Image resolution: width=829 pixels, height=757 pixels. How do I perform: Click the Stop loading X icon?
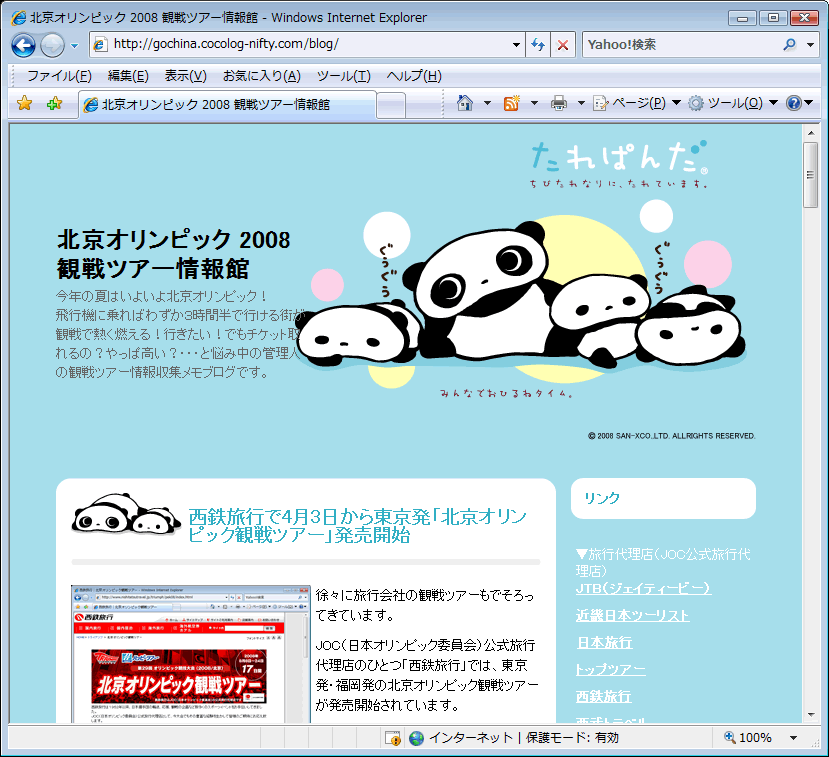point(563,45)
